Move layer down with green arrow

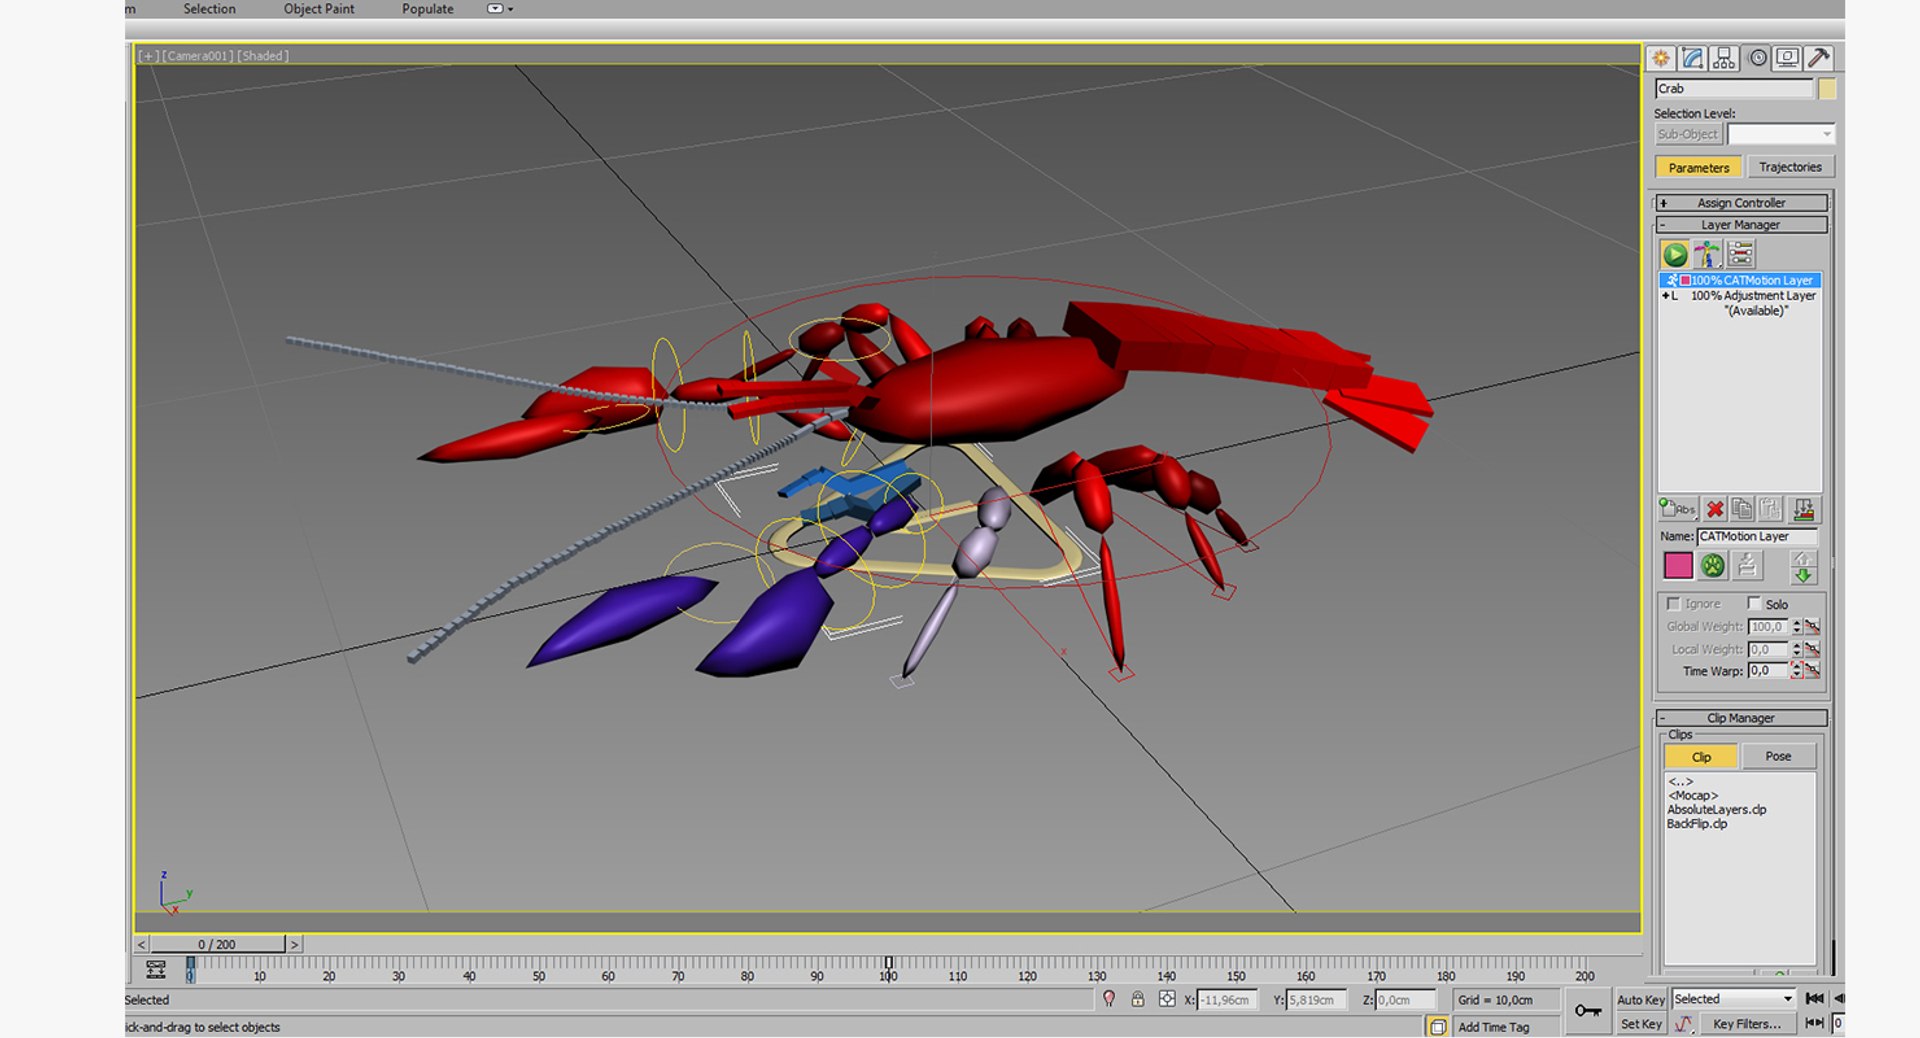pyautogui.click(x=1803, y=575)
